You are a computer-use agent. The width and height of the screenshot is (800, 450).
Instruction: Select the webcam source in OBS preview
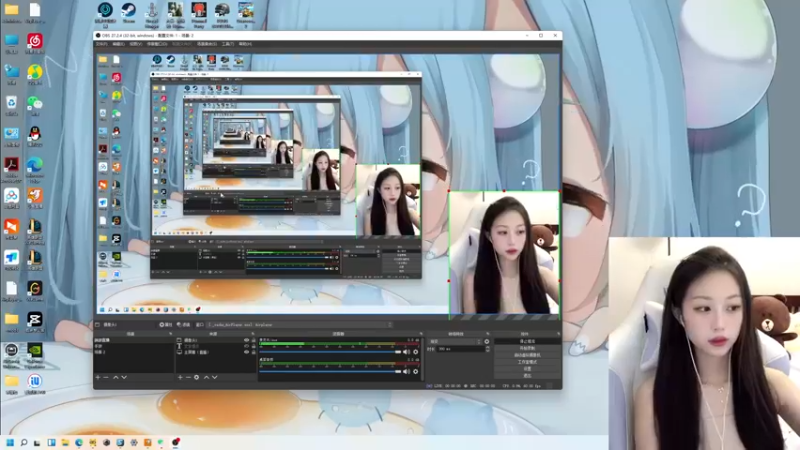(504, 253)
